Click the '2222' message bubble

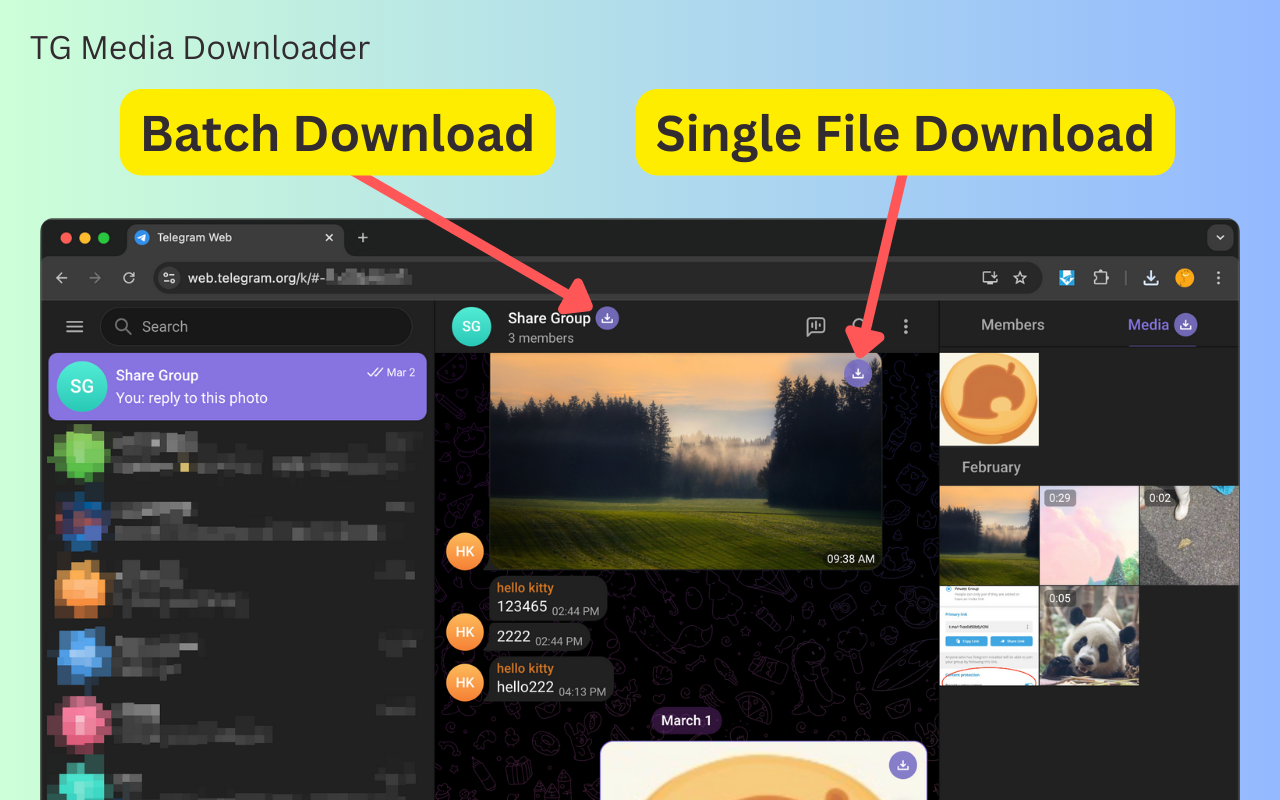tap(540, 638)
